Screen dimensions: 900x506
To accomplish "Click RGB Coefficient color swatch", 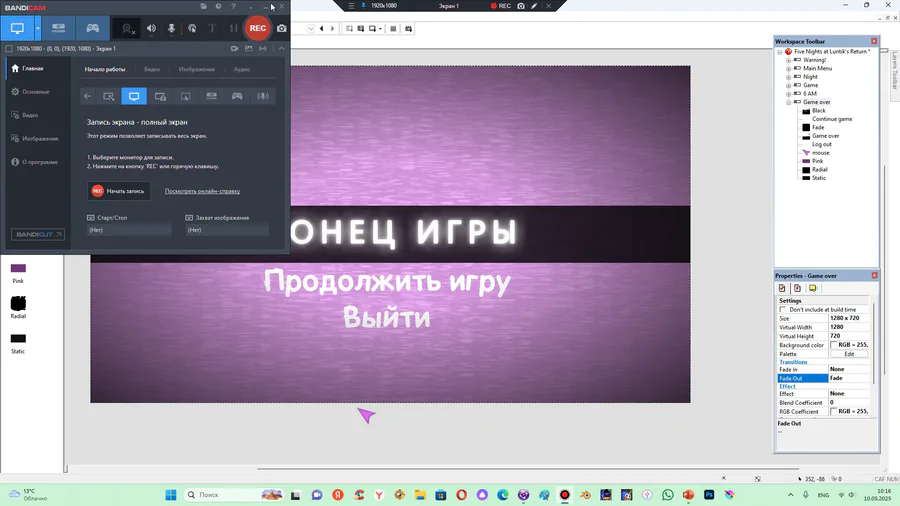I will click(833, 411).
